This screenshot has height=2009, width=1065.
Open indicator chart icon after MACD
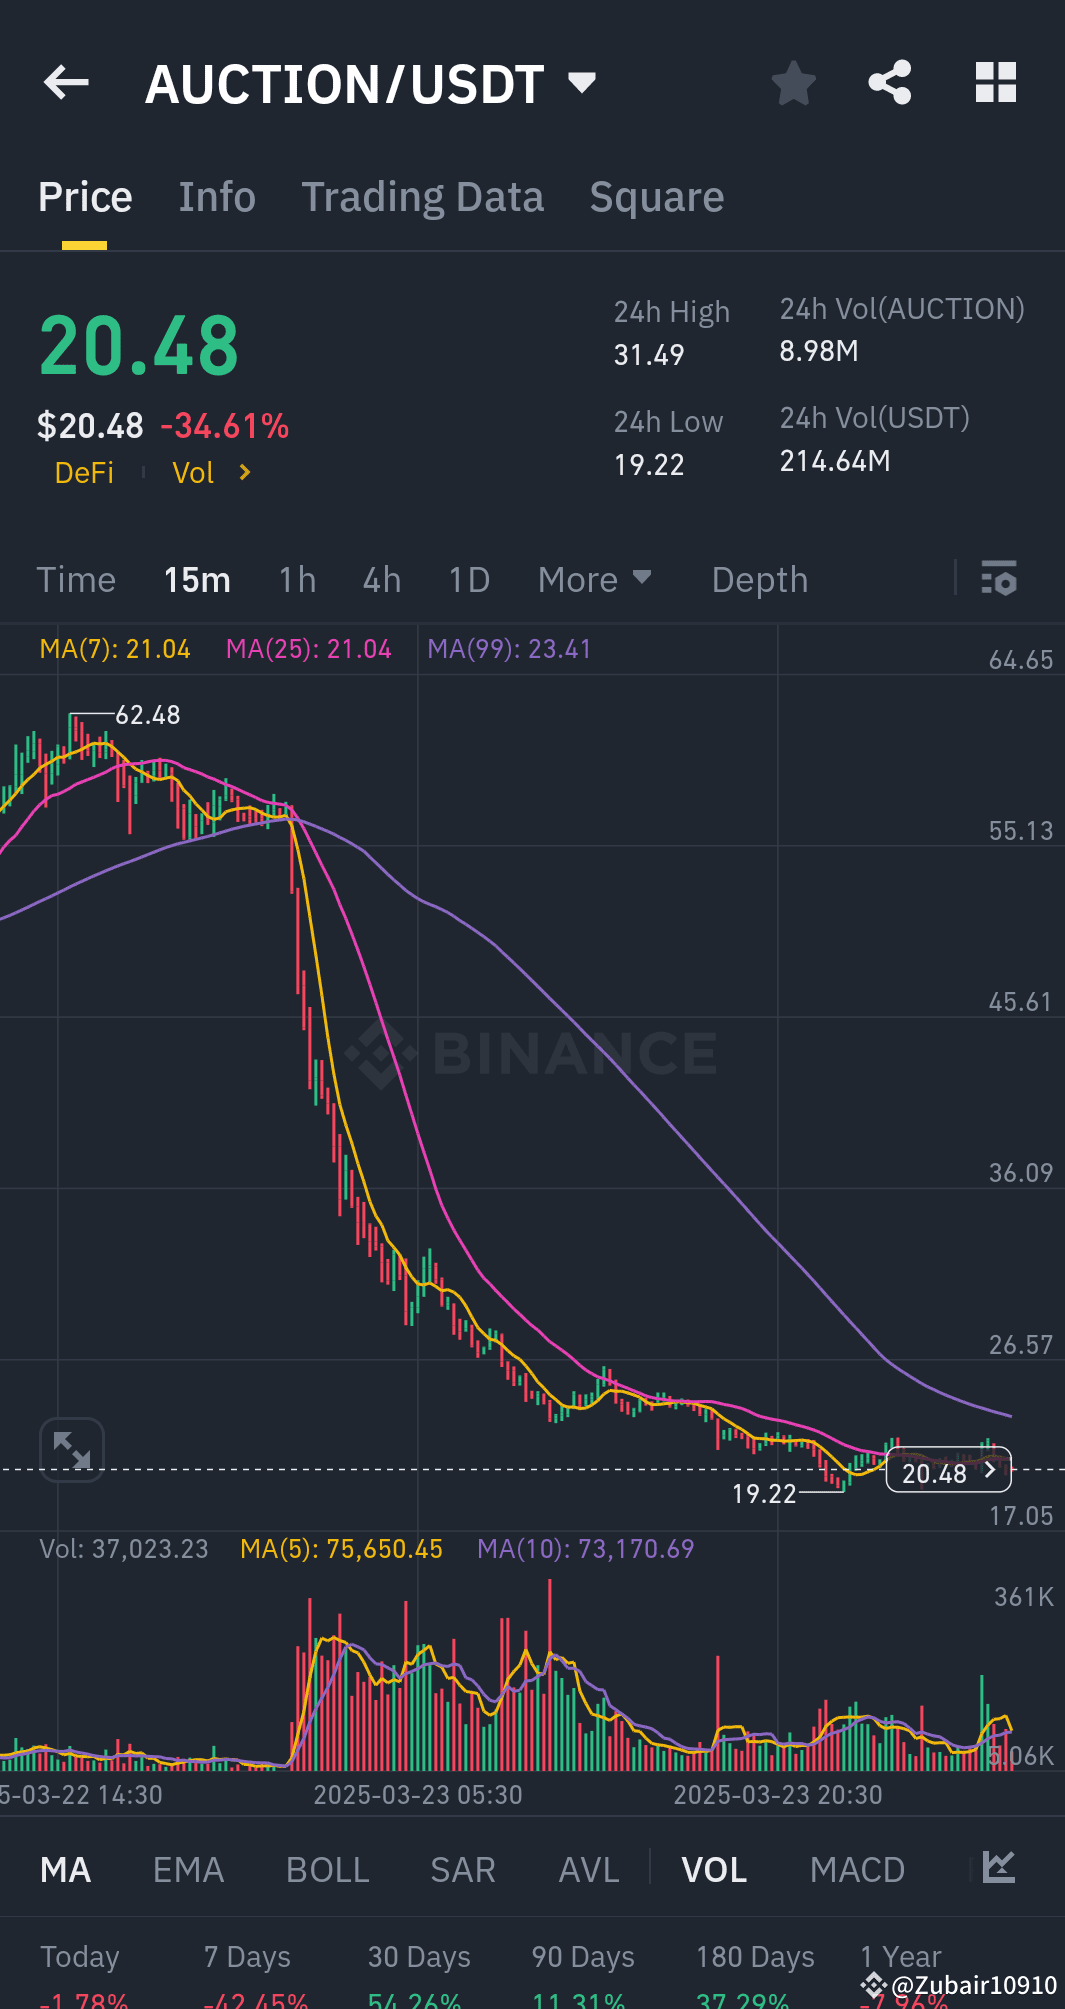click(x=999, y=1867)
